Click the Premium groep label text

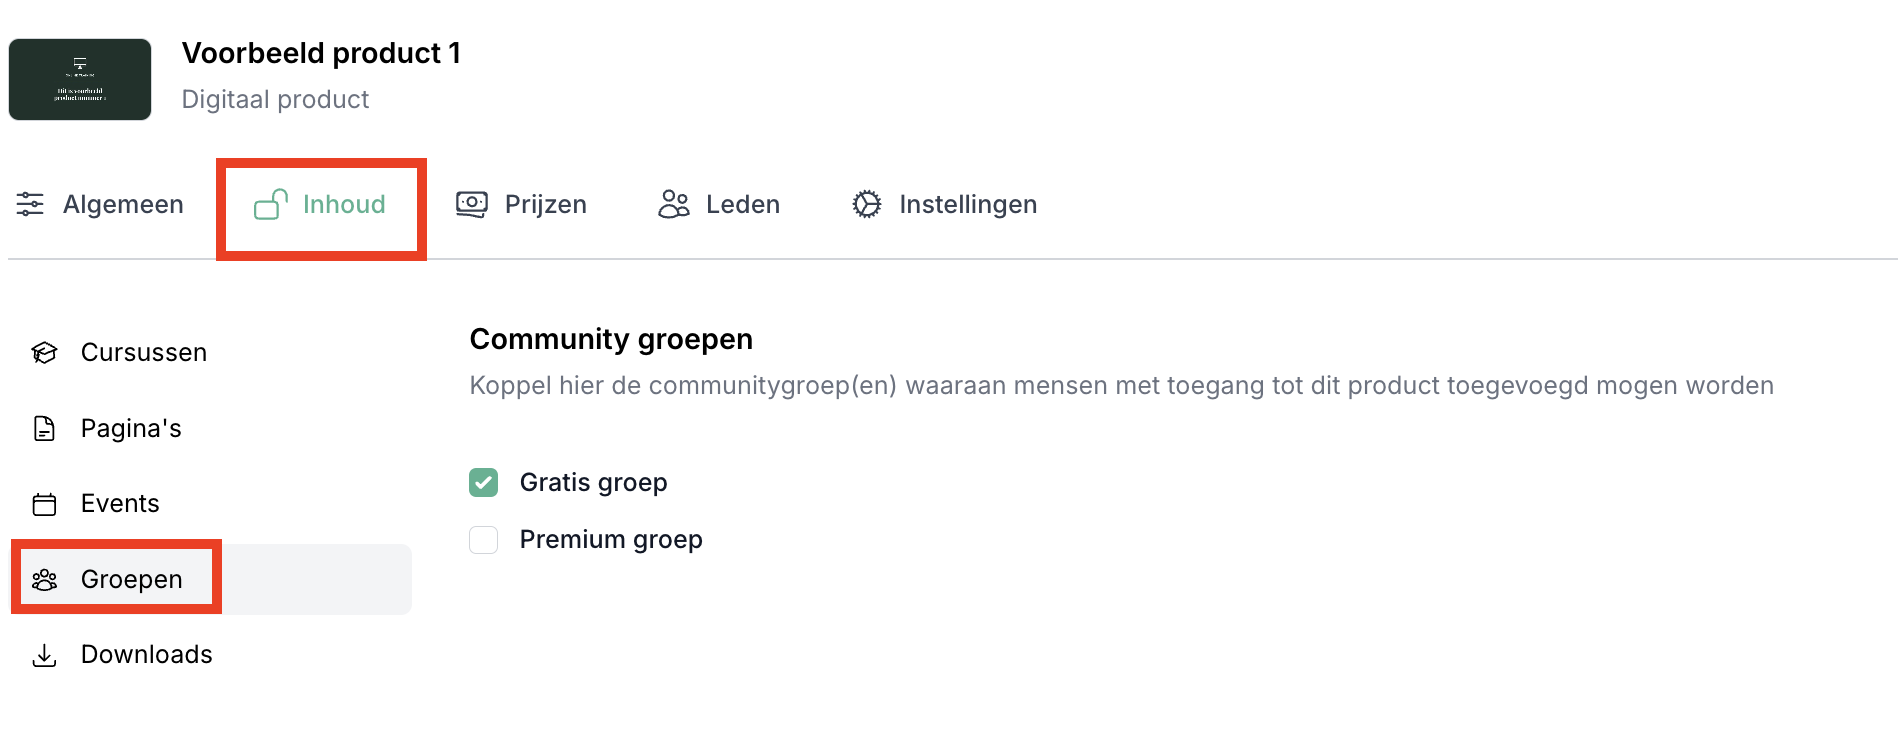pyautogui.click(x=611, y=540)
